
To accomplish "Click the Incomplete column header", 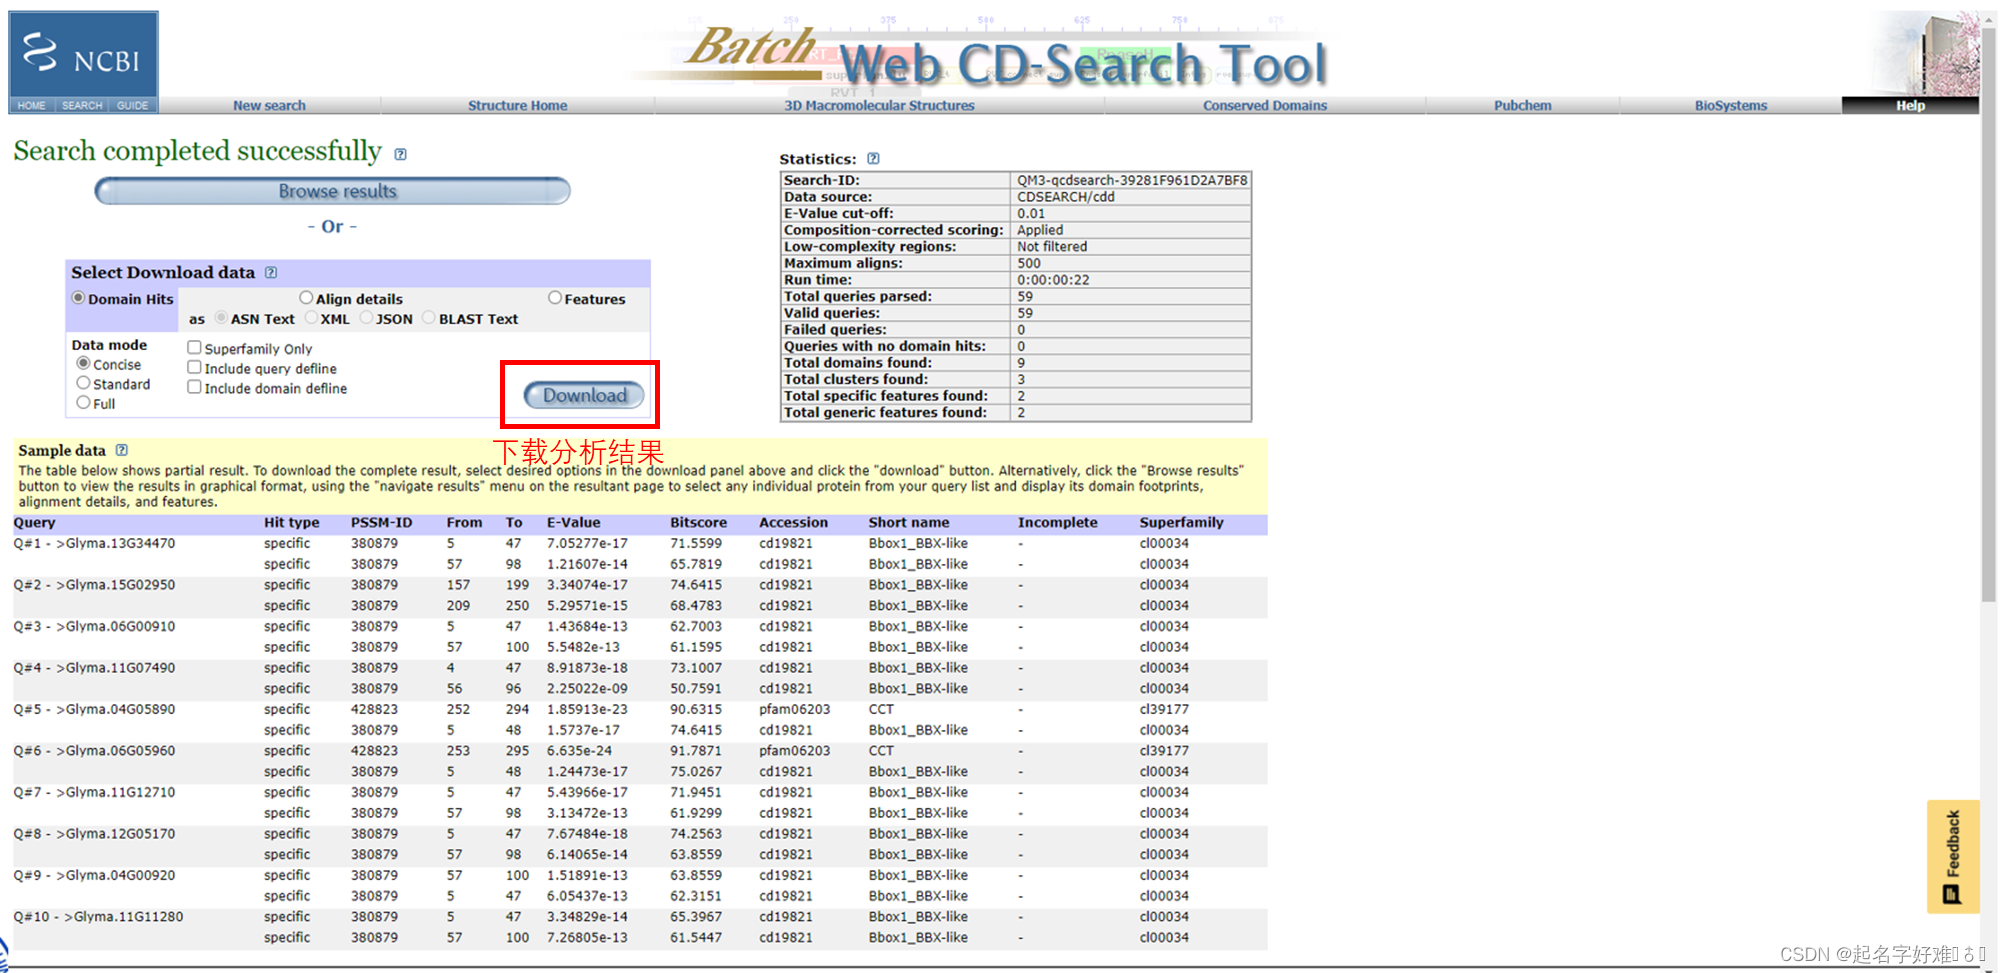I will click(x=1057, y=522).
